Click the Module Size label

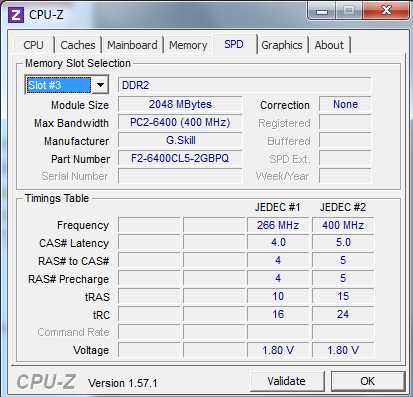coord(80,105)
